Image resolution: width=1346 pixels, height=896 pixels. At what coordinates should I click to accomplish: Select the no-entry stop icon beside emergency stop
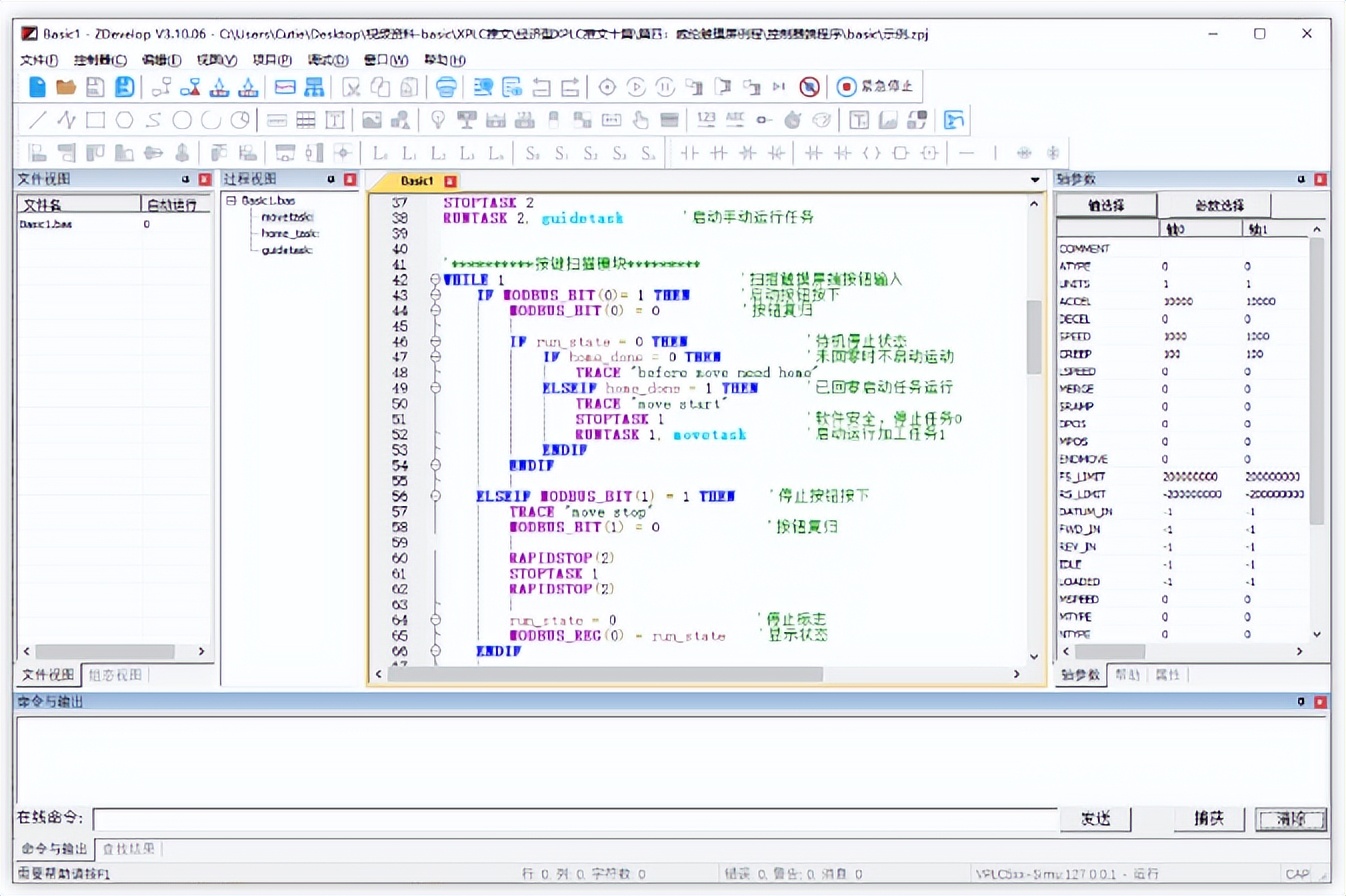tap(809, 87)
